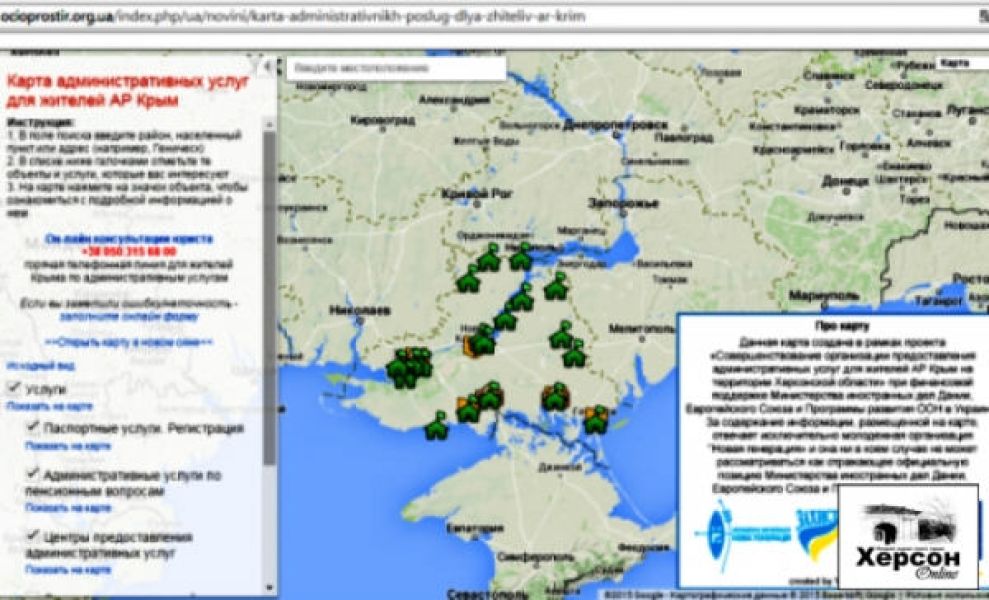Click the Исходный вид link
Viewport: 989px width, 600px height.
[x=28, y=366]
